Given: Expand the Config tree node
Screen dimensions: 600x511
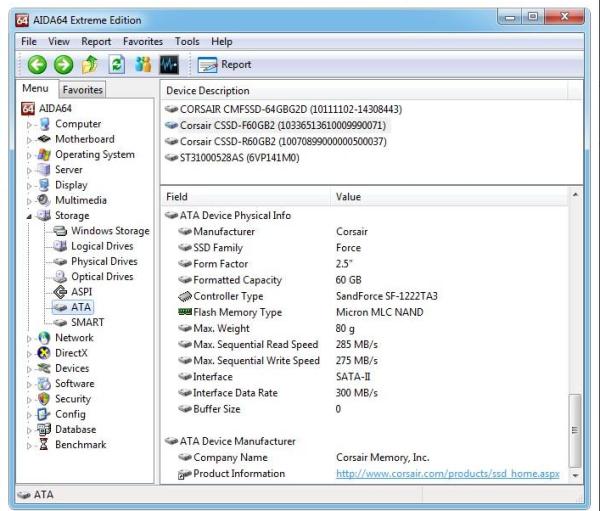Looking at the screenshot, I should tap(29, 415).
